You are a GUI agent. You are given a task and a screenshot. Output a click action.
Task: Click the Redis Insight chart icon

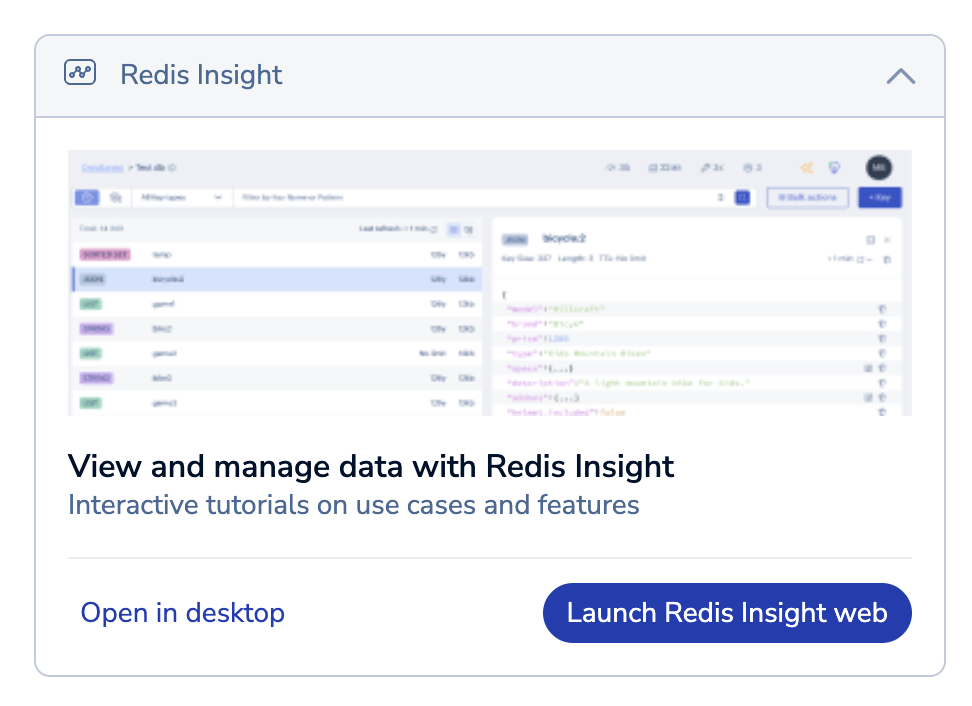80,73
